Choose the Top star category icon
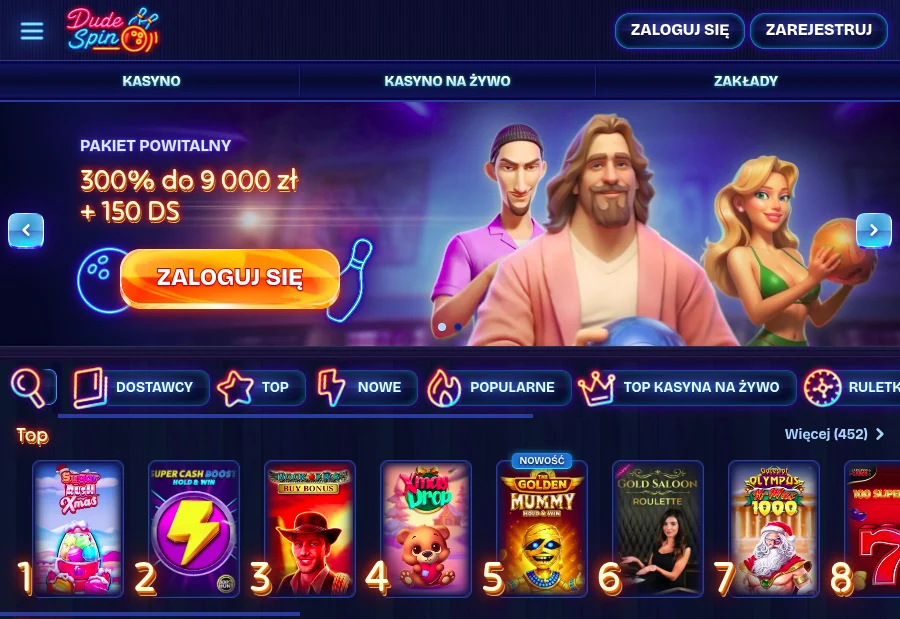The image size is (900, 619). click(x=235, y=388)
